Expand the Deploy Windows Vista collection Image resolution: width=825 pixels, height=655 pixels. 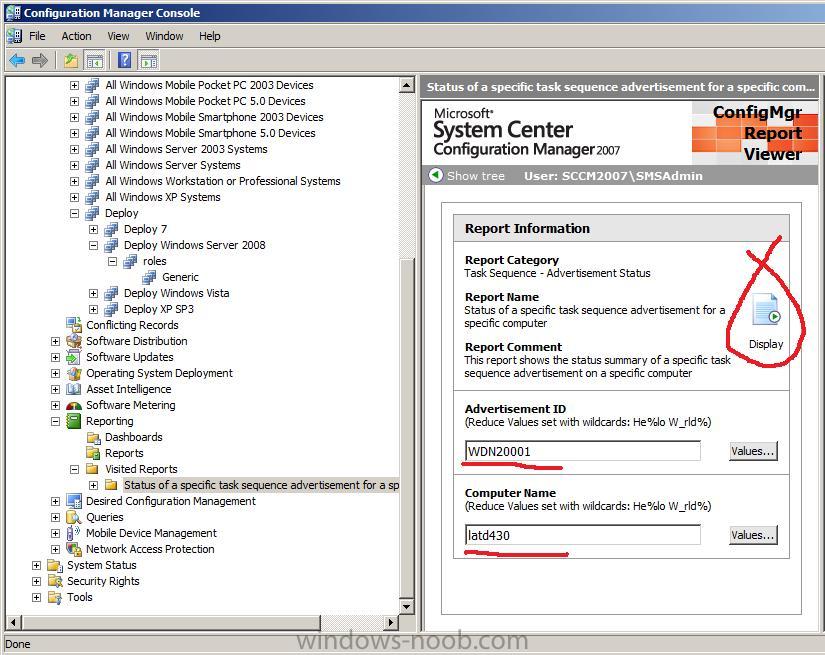[93, 293]
